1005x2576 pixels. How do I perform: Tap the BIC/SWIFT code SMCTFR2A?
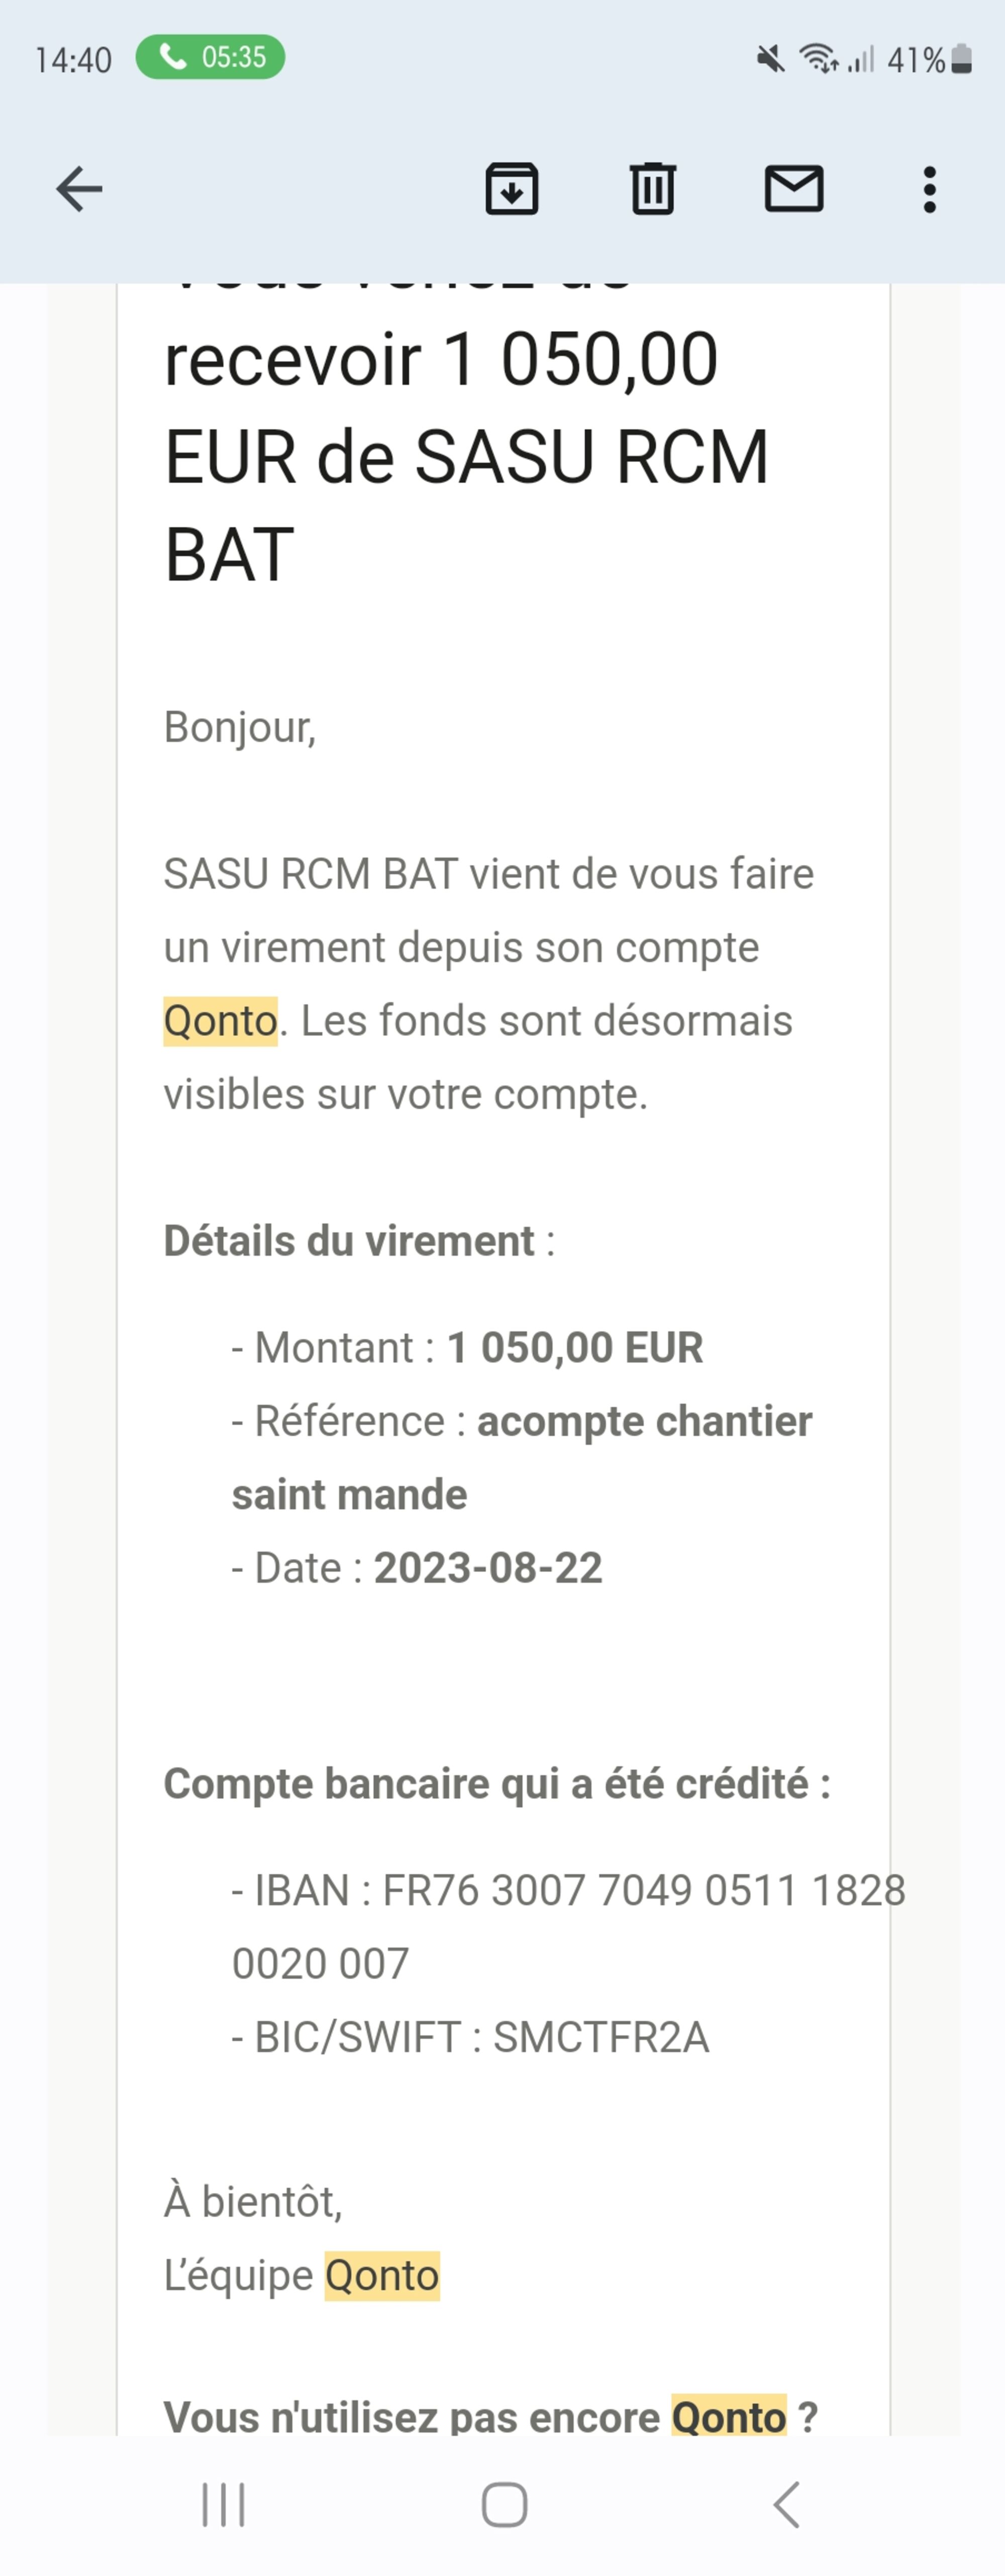pyautogui.click(x=601, y=2037)
